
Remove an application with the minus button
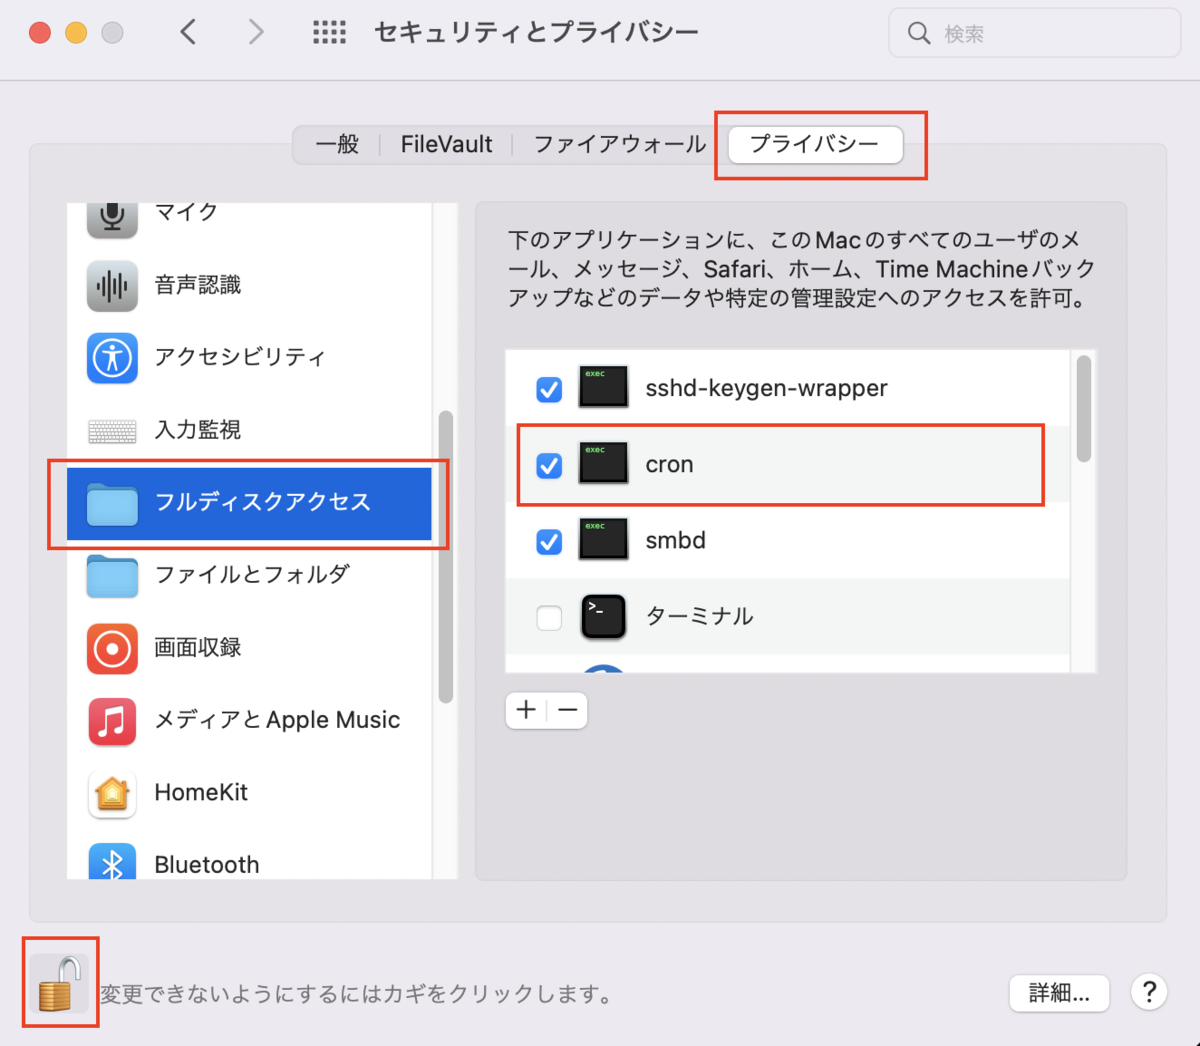click(x=568, y=710)
